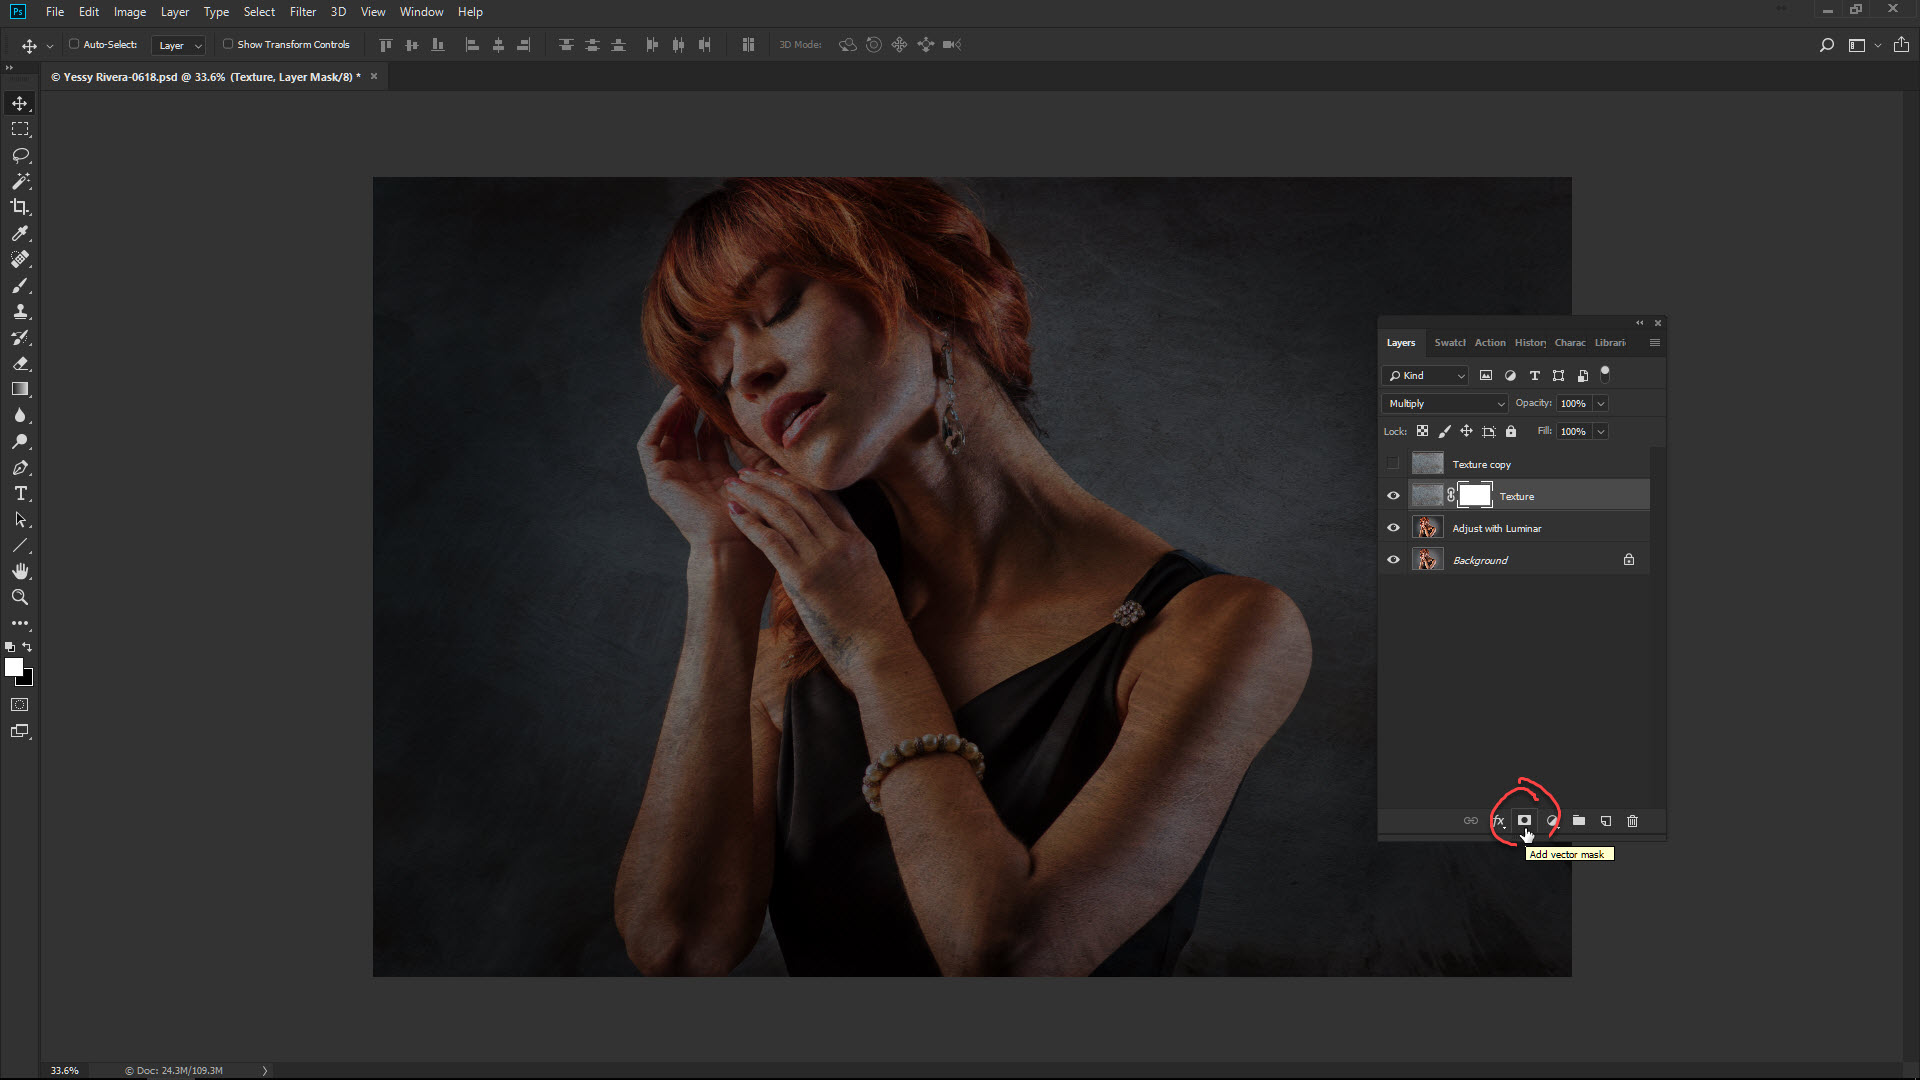Viewport: 1920px width, 1080px height.
Task: Select the Texture layer mask thumbnail
Action: 1475,495
